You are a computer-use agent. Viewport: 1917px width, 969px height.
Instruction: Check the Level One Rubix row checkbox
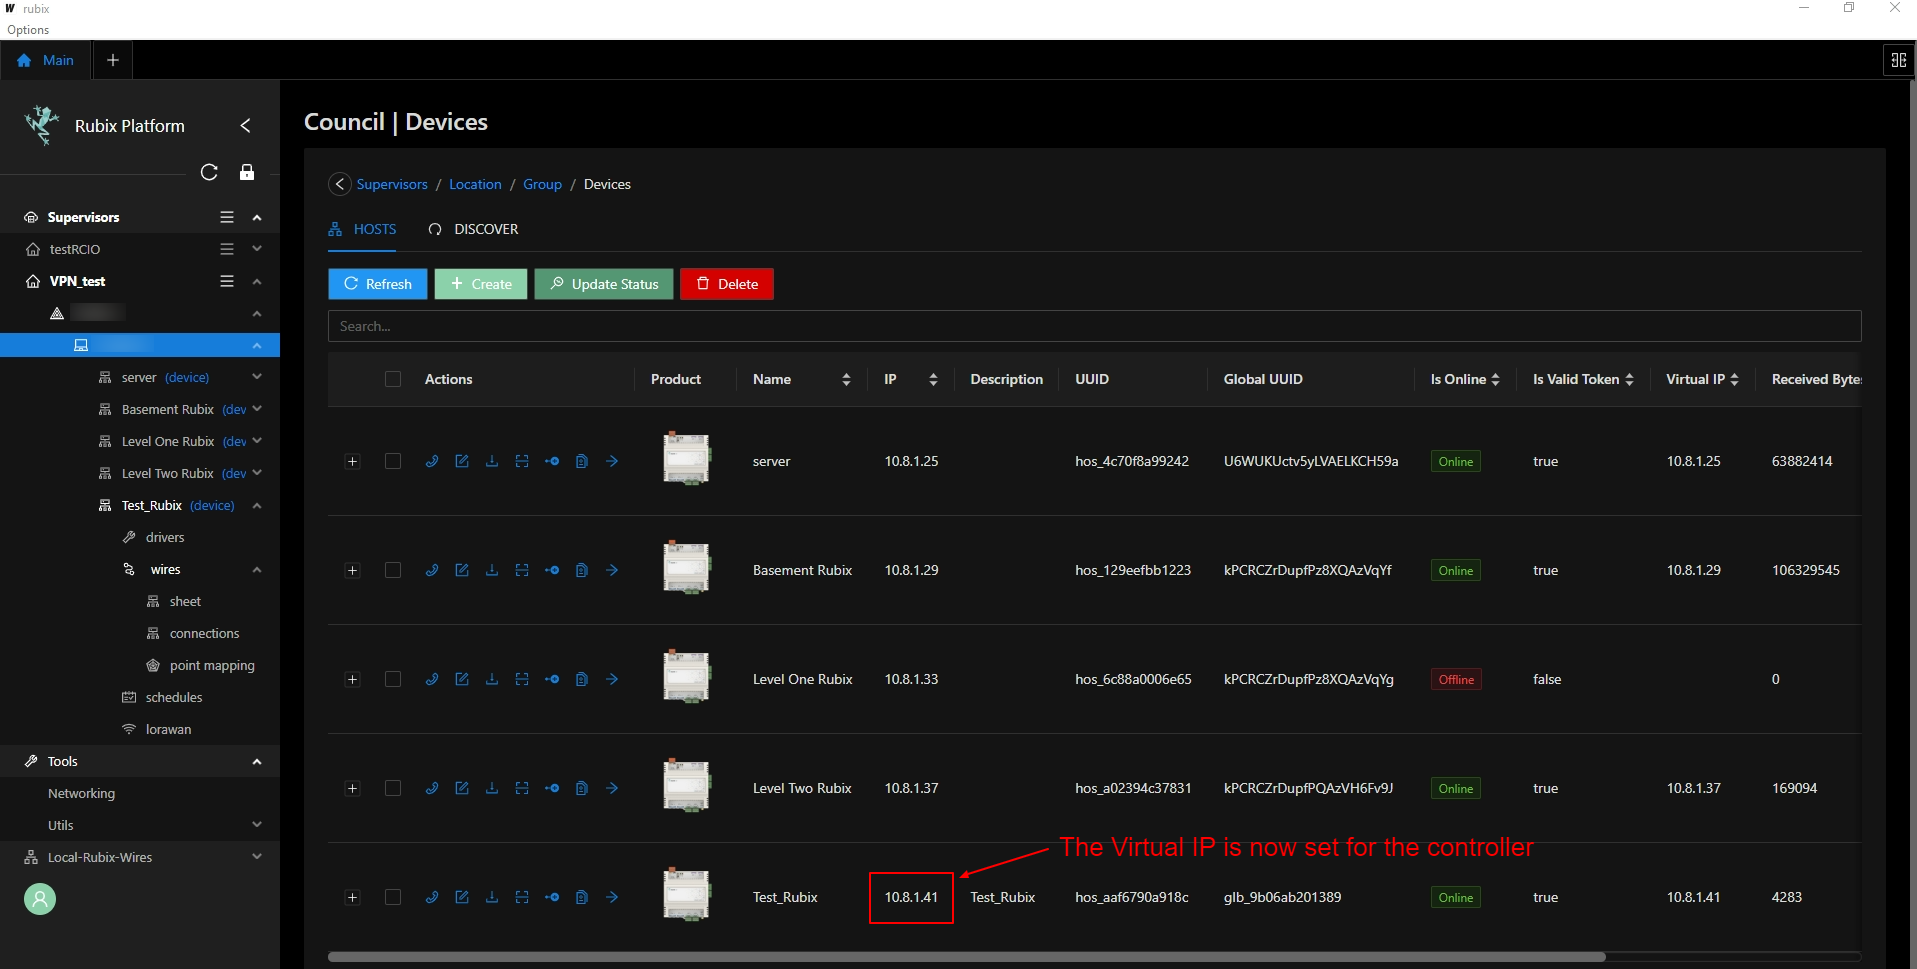tap(393, 679)
